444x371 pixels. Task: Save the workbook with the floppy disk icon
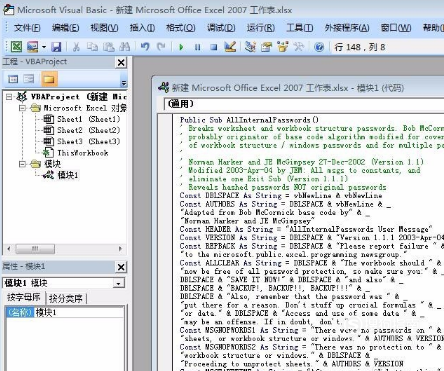click(x=56, y=47)
